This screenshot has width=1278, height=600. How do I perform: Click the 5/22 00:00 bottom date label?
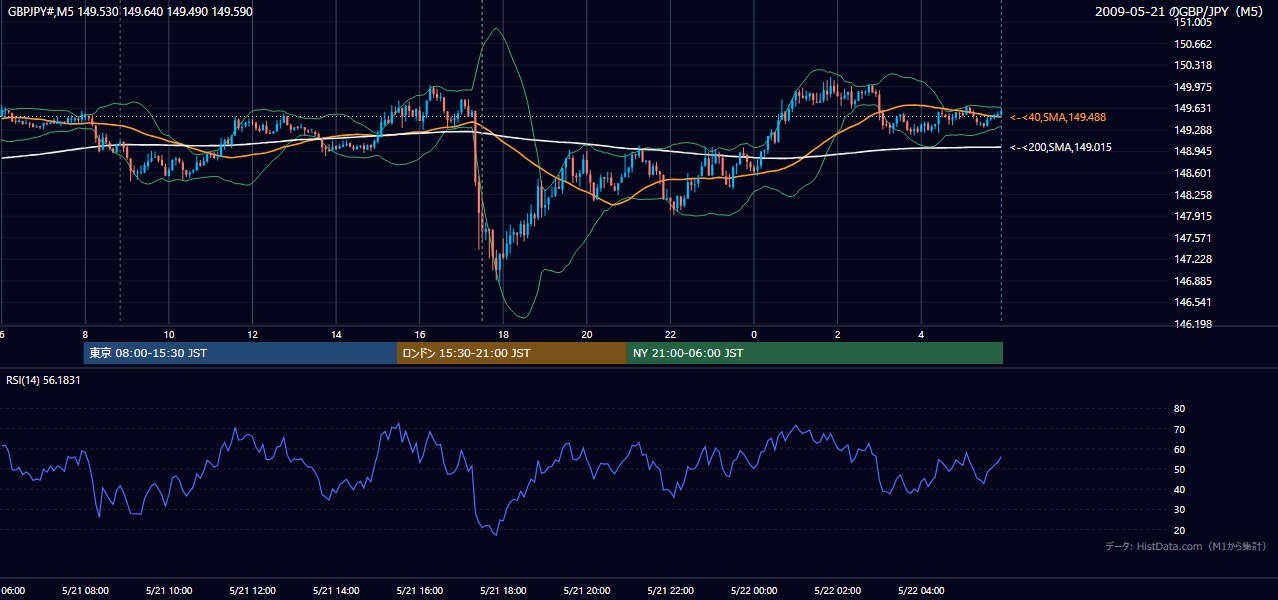tap(754, 591)
